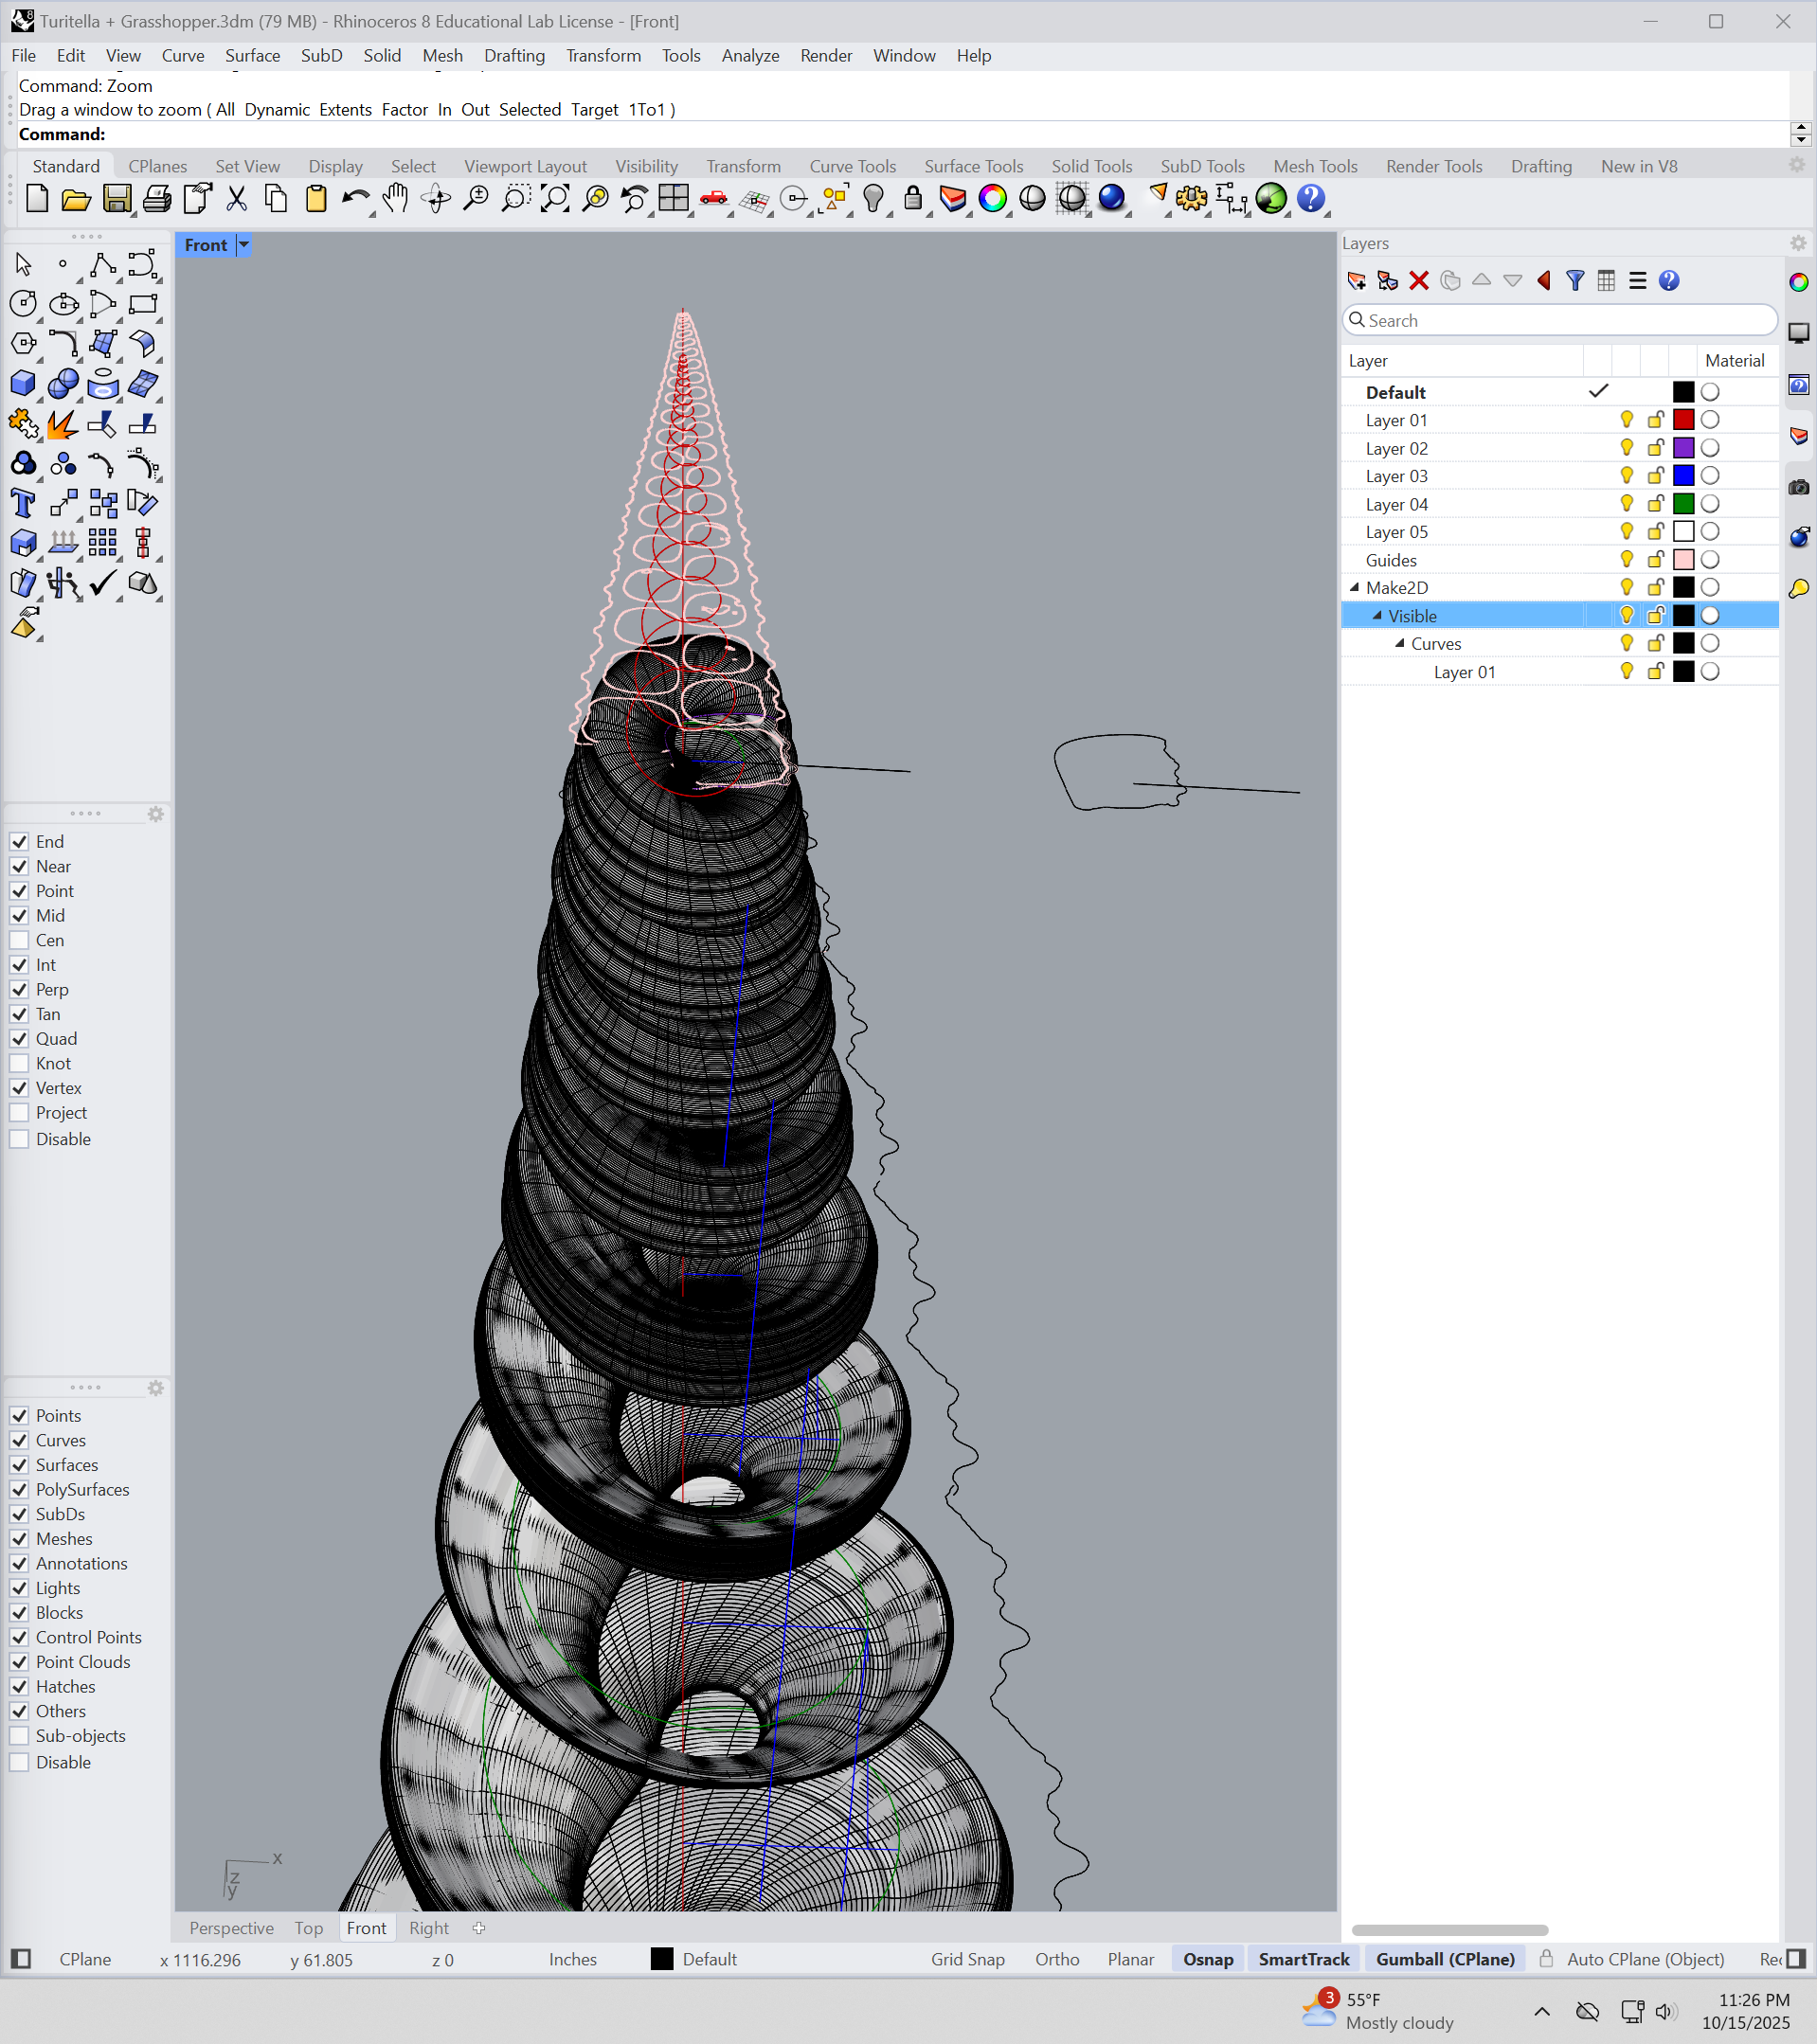The height and width of the screenshot is (2044, 1817).
Task: Collapse the Make2D layer group
Action: [x=1355, y=588]
